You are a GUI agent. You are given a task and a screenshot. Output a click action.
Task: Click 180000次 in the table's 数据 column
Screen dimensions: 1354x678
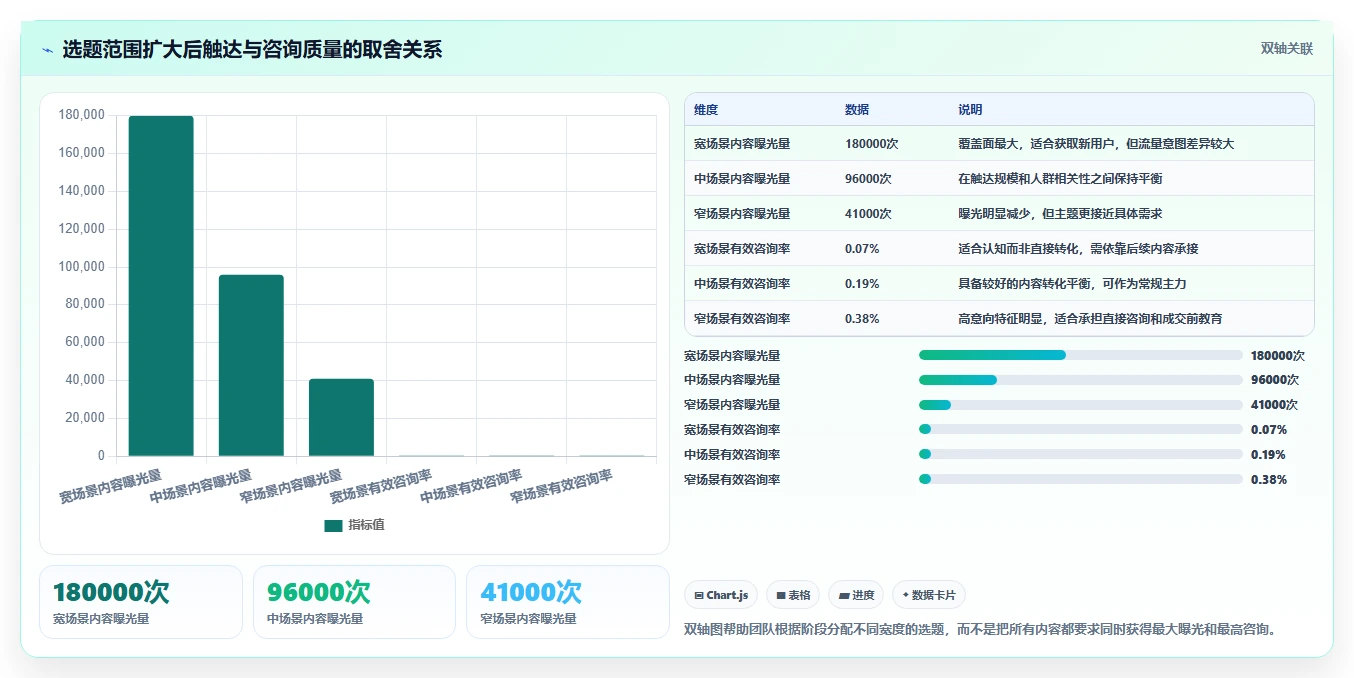tap(872, 144)
